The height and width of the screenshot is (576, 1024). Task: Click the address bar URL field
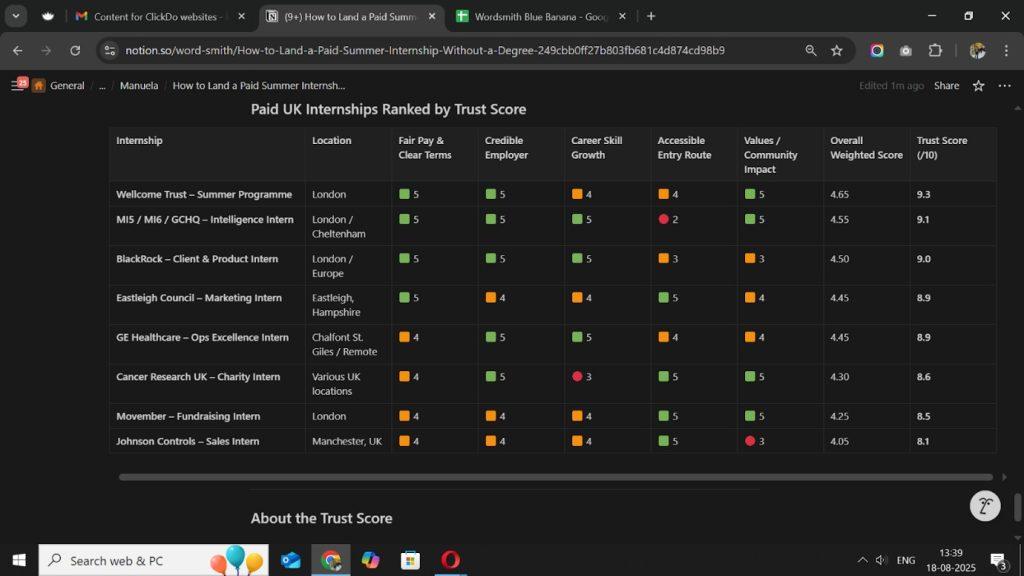[424, 50]
